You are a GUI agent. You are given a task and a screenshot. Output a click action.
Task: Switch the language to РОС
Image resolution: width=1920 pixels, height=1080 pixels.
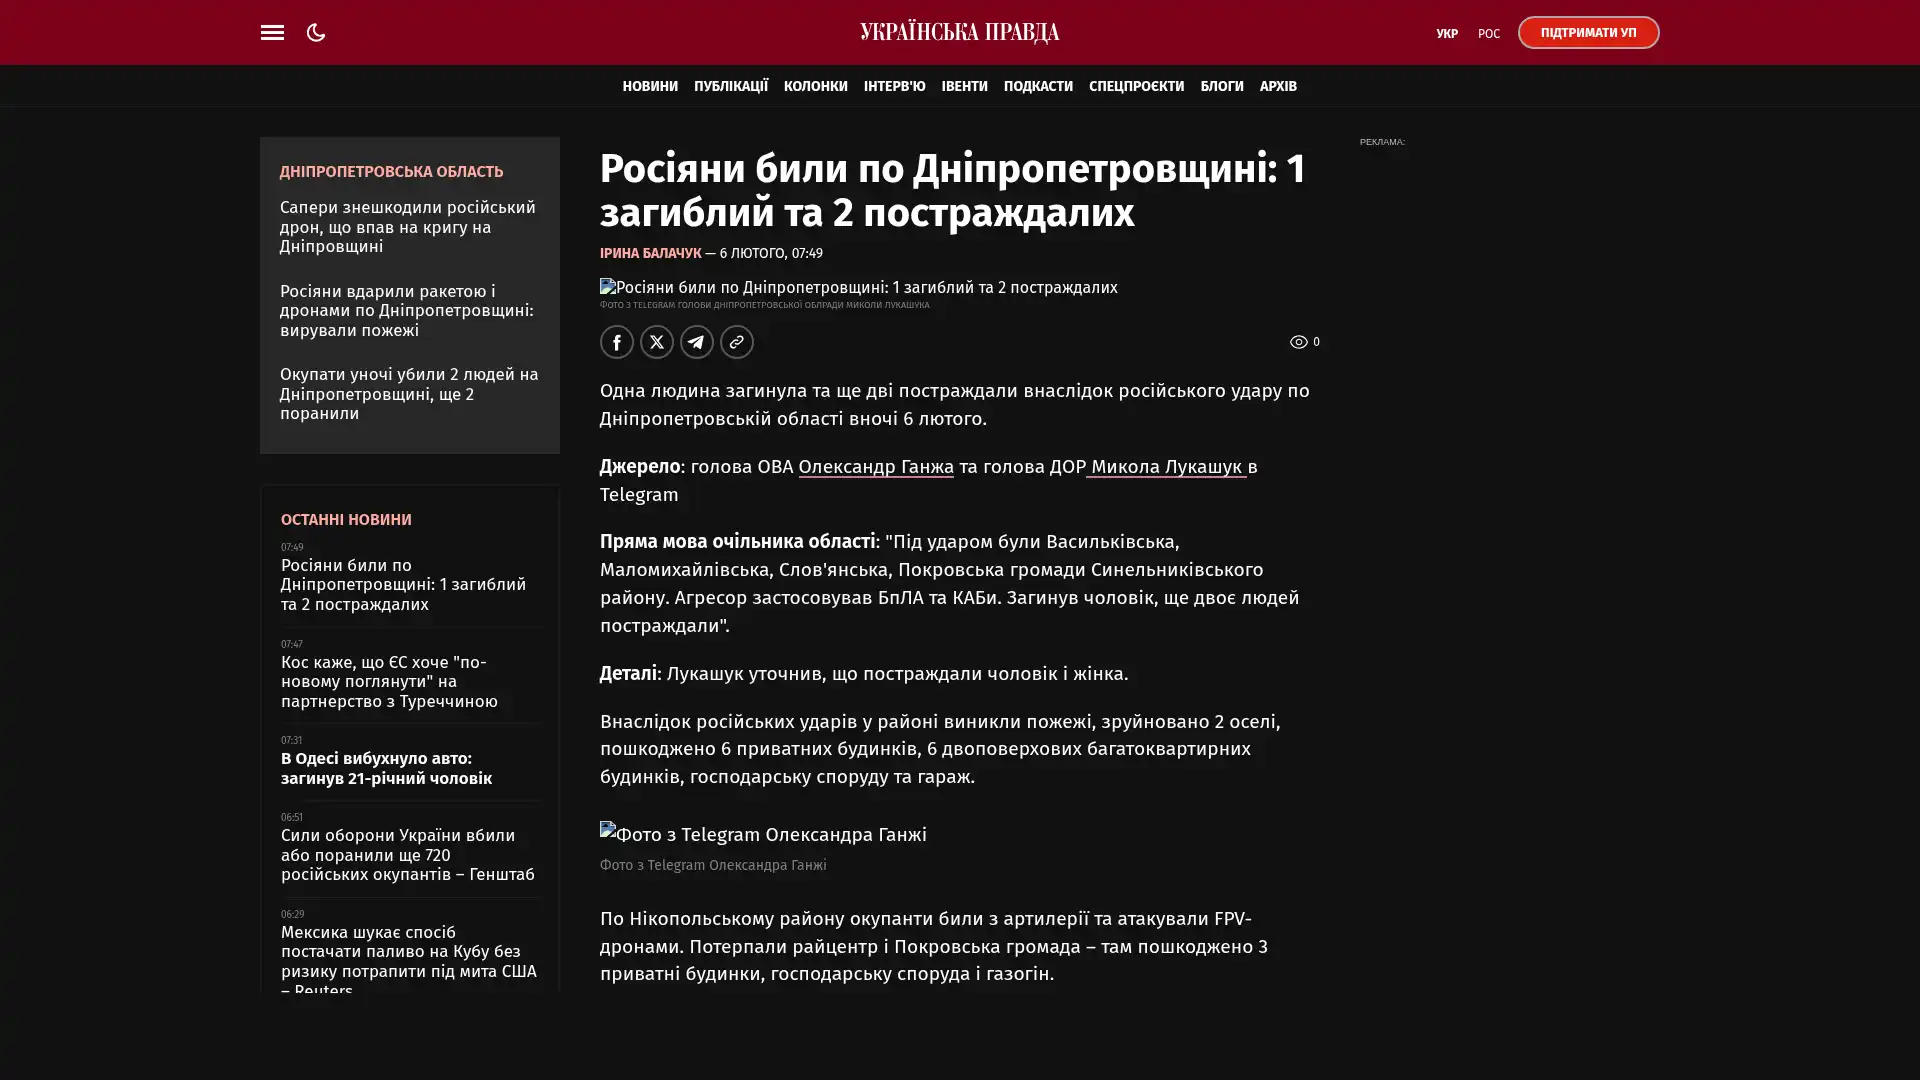coord(1488,34)
